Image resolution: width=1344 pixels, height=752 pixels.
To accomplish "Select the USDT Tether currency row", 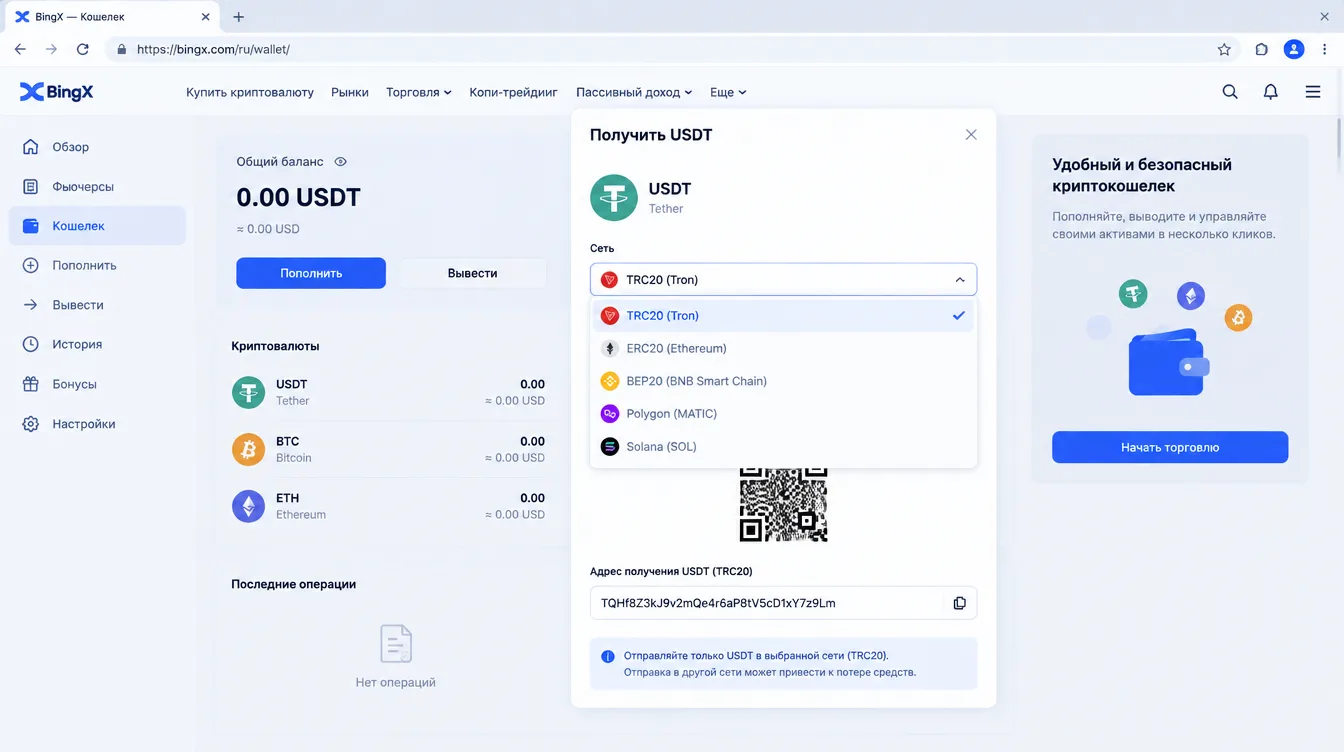I will tap(389, 392).
